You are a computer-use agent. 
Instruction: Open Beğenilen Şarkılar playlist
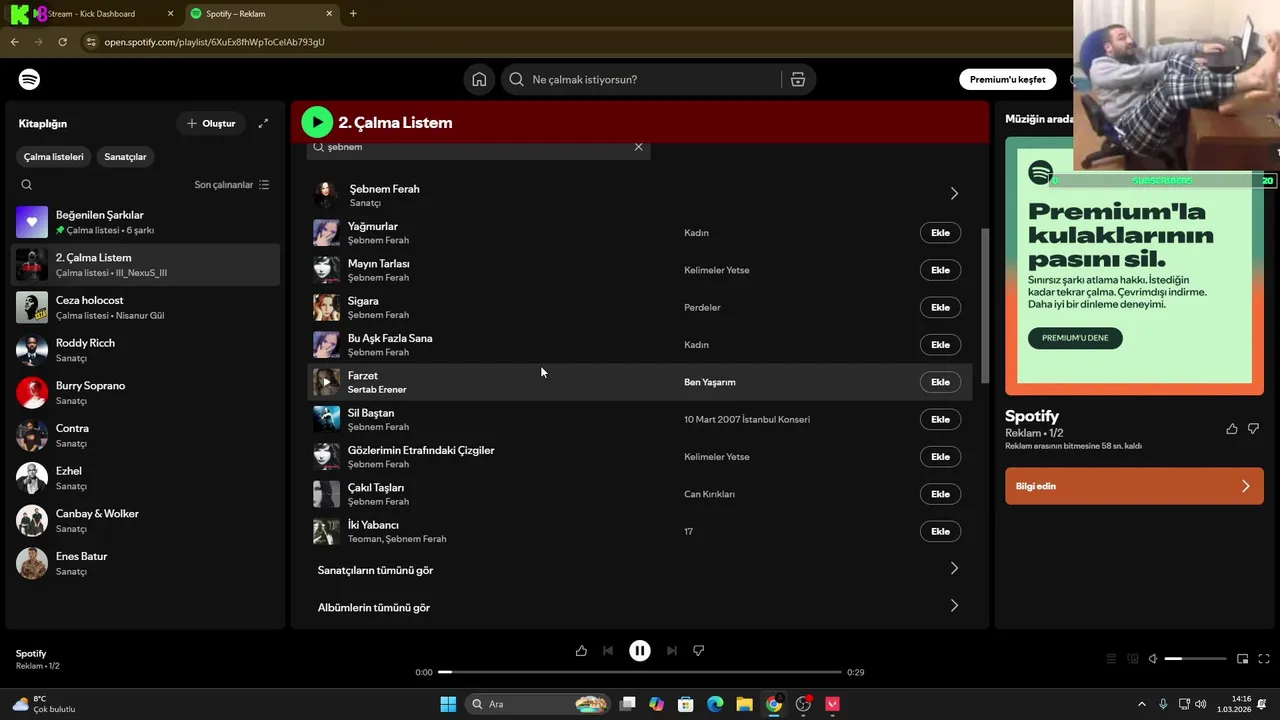coord(146,222)
